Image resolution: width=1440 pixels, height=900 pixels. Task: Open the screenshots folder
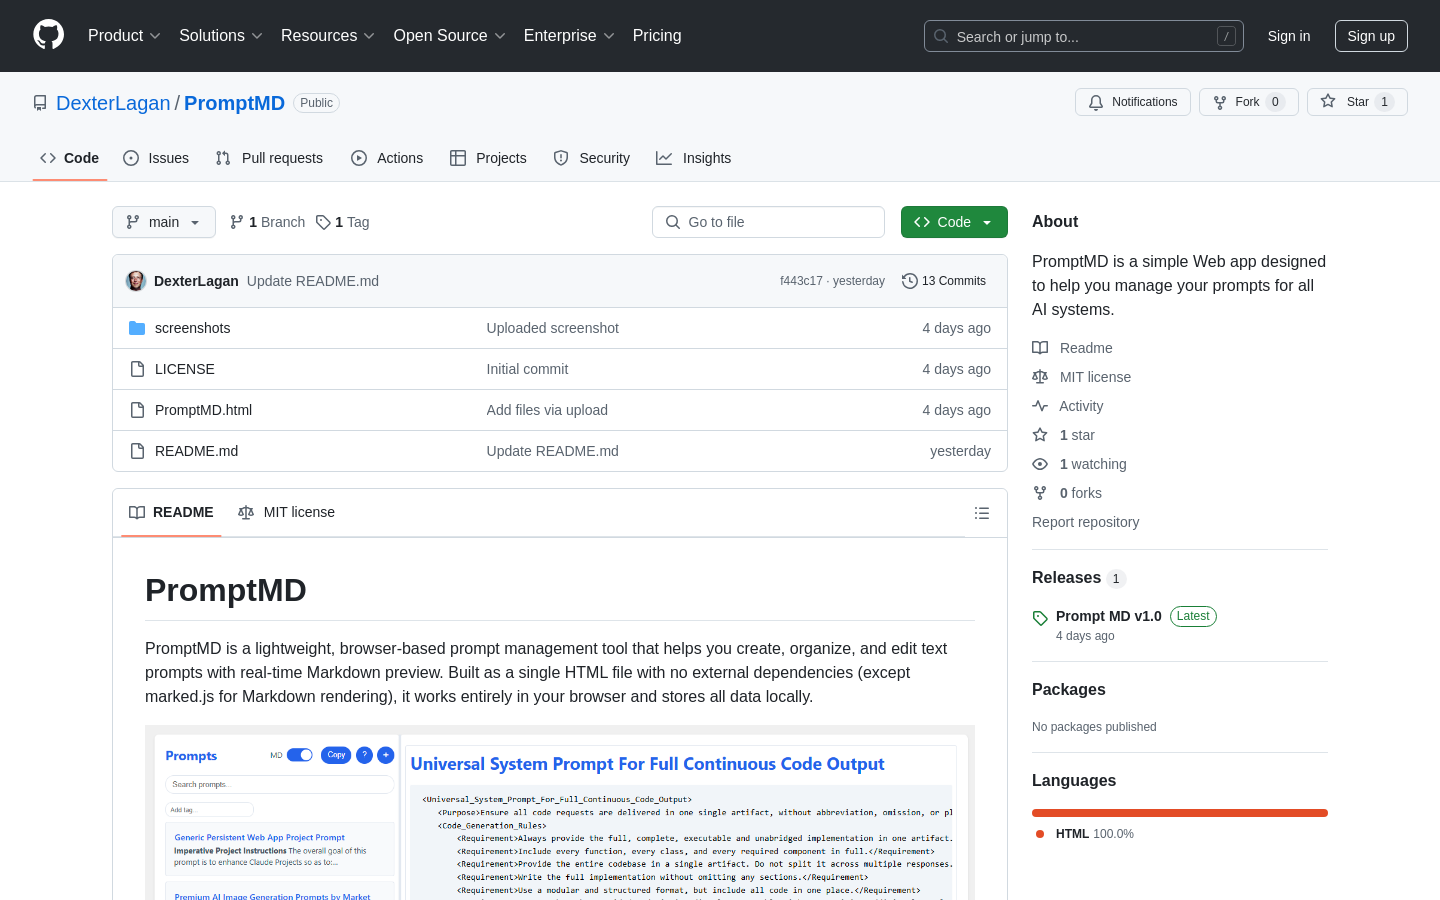(192, 328)
